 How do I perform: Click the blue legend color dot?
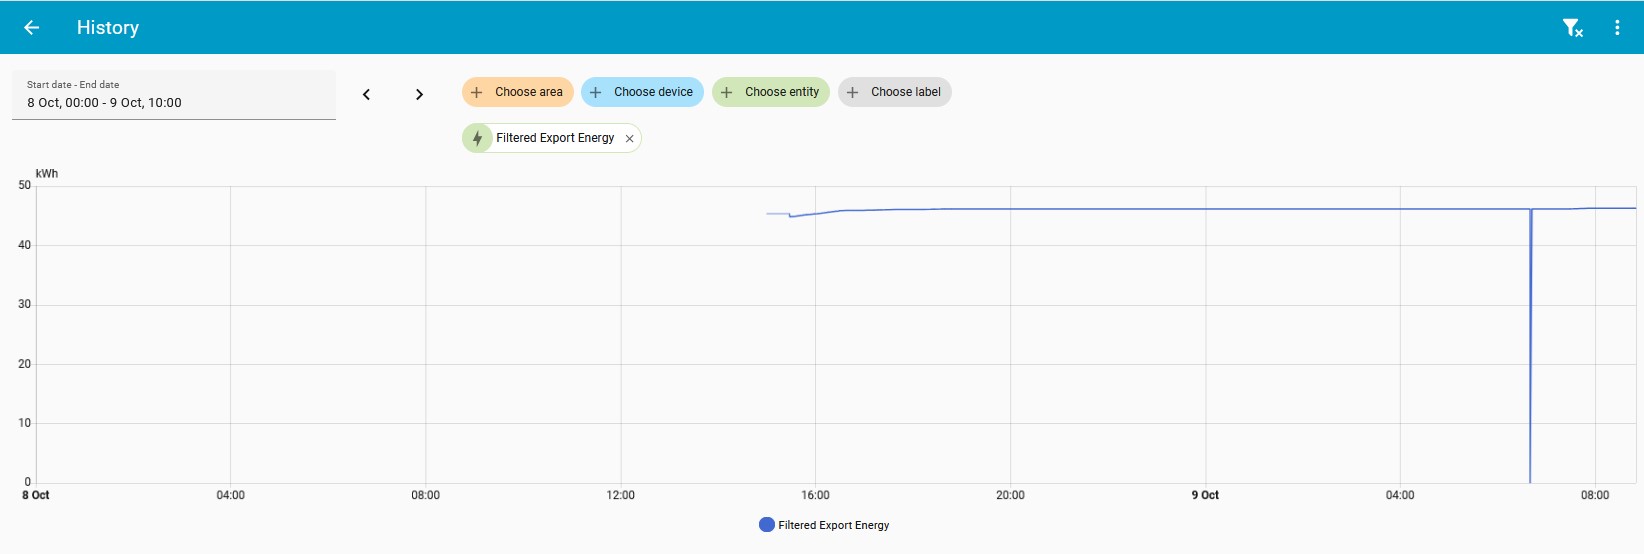click(767, 525)
